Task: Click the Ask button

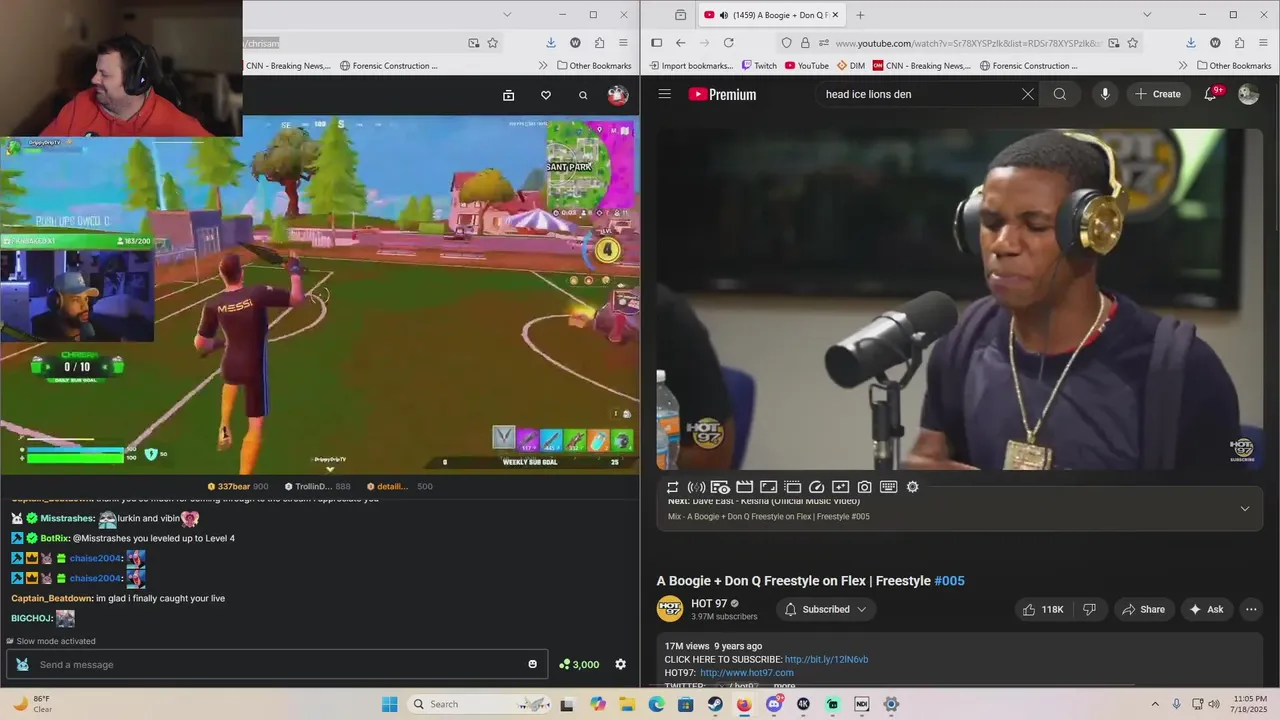Action: [1206, 609]
